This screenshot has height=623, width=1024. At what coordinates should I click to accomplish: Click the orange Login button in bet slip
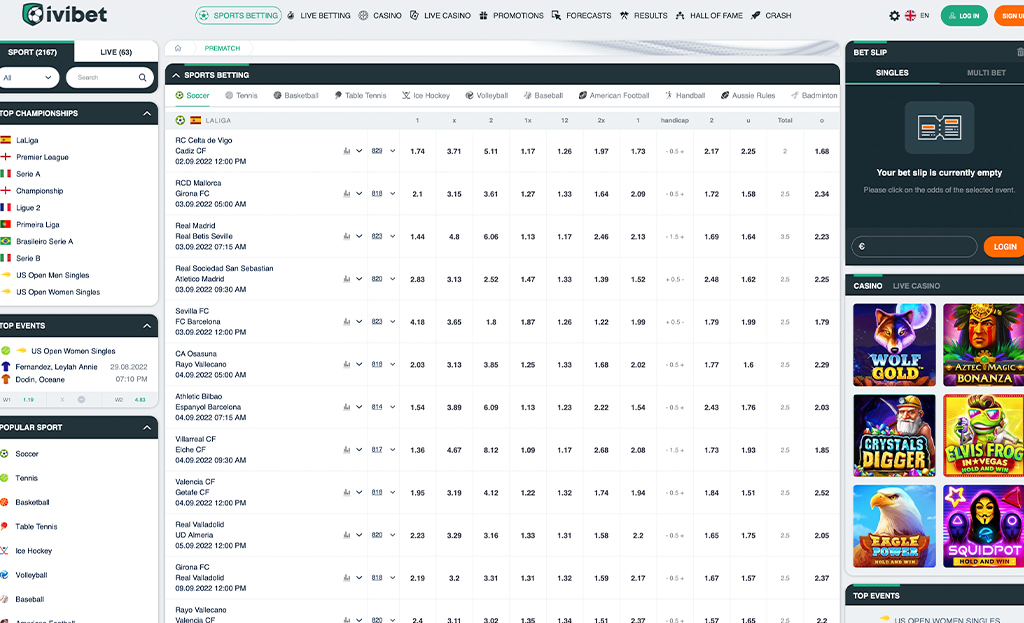click(x=1004, y=247)
